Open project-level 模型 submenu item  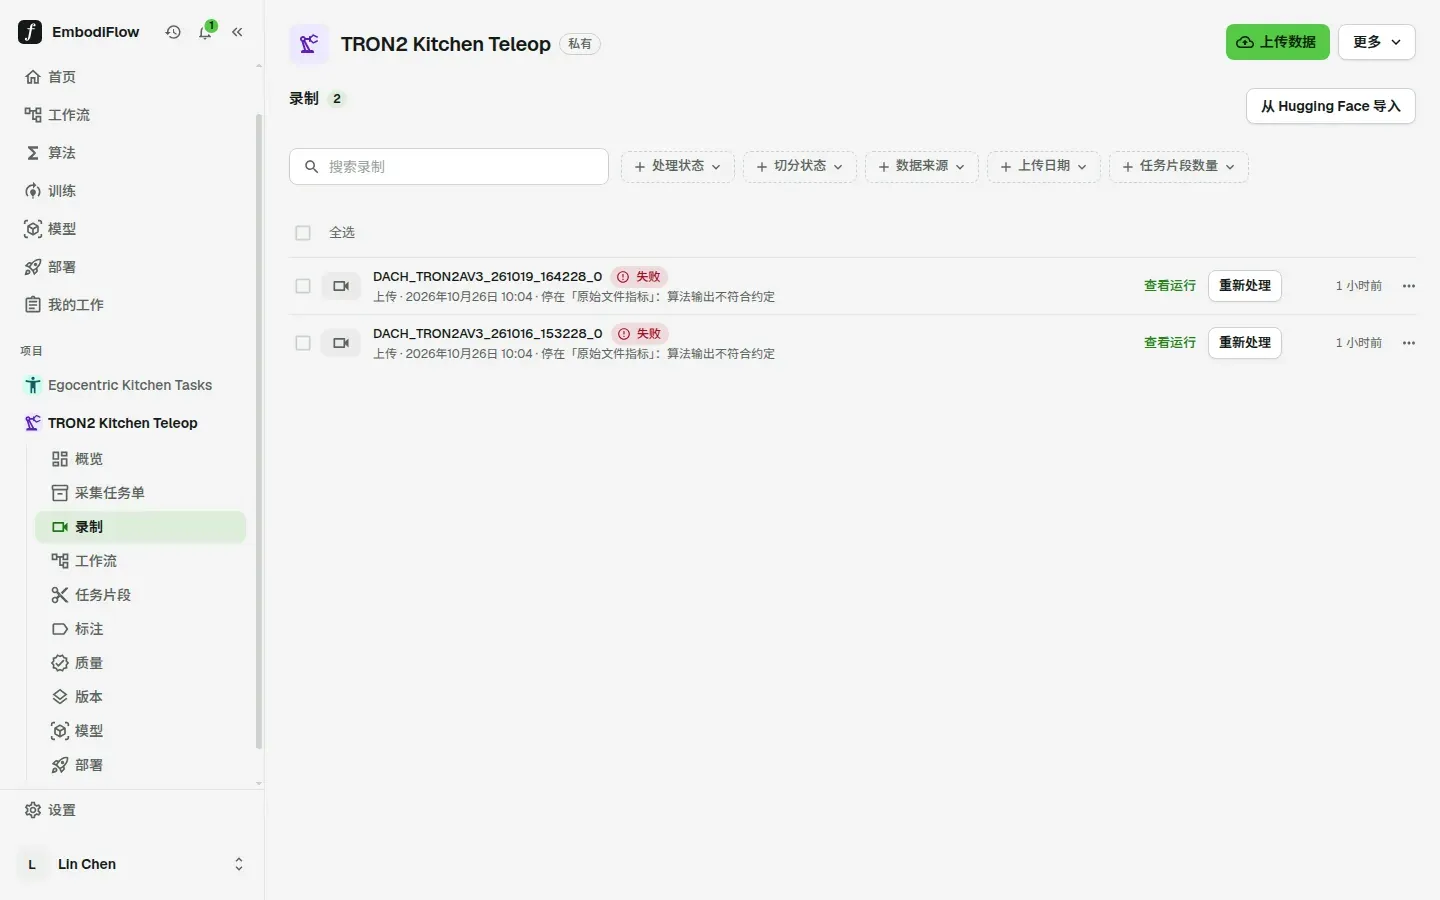pos(141,731)
